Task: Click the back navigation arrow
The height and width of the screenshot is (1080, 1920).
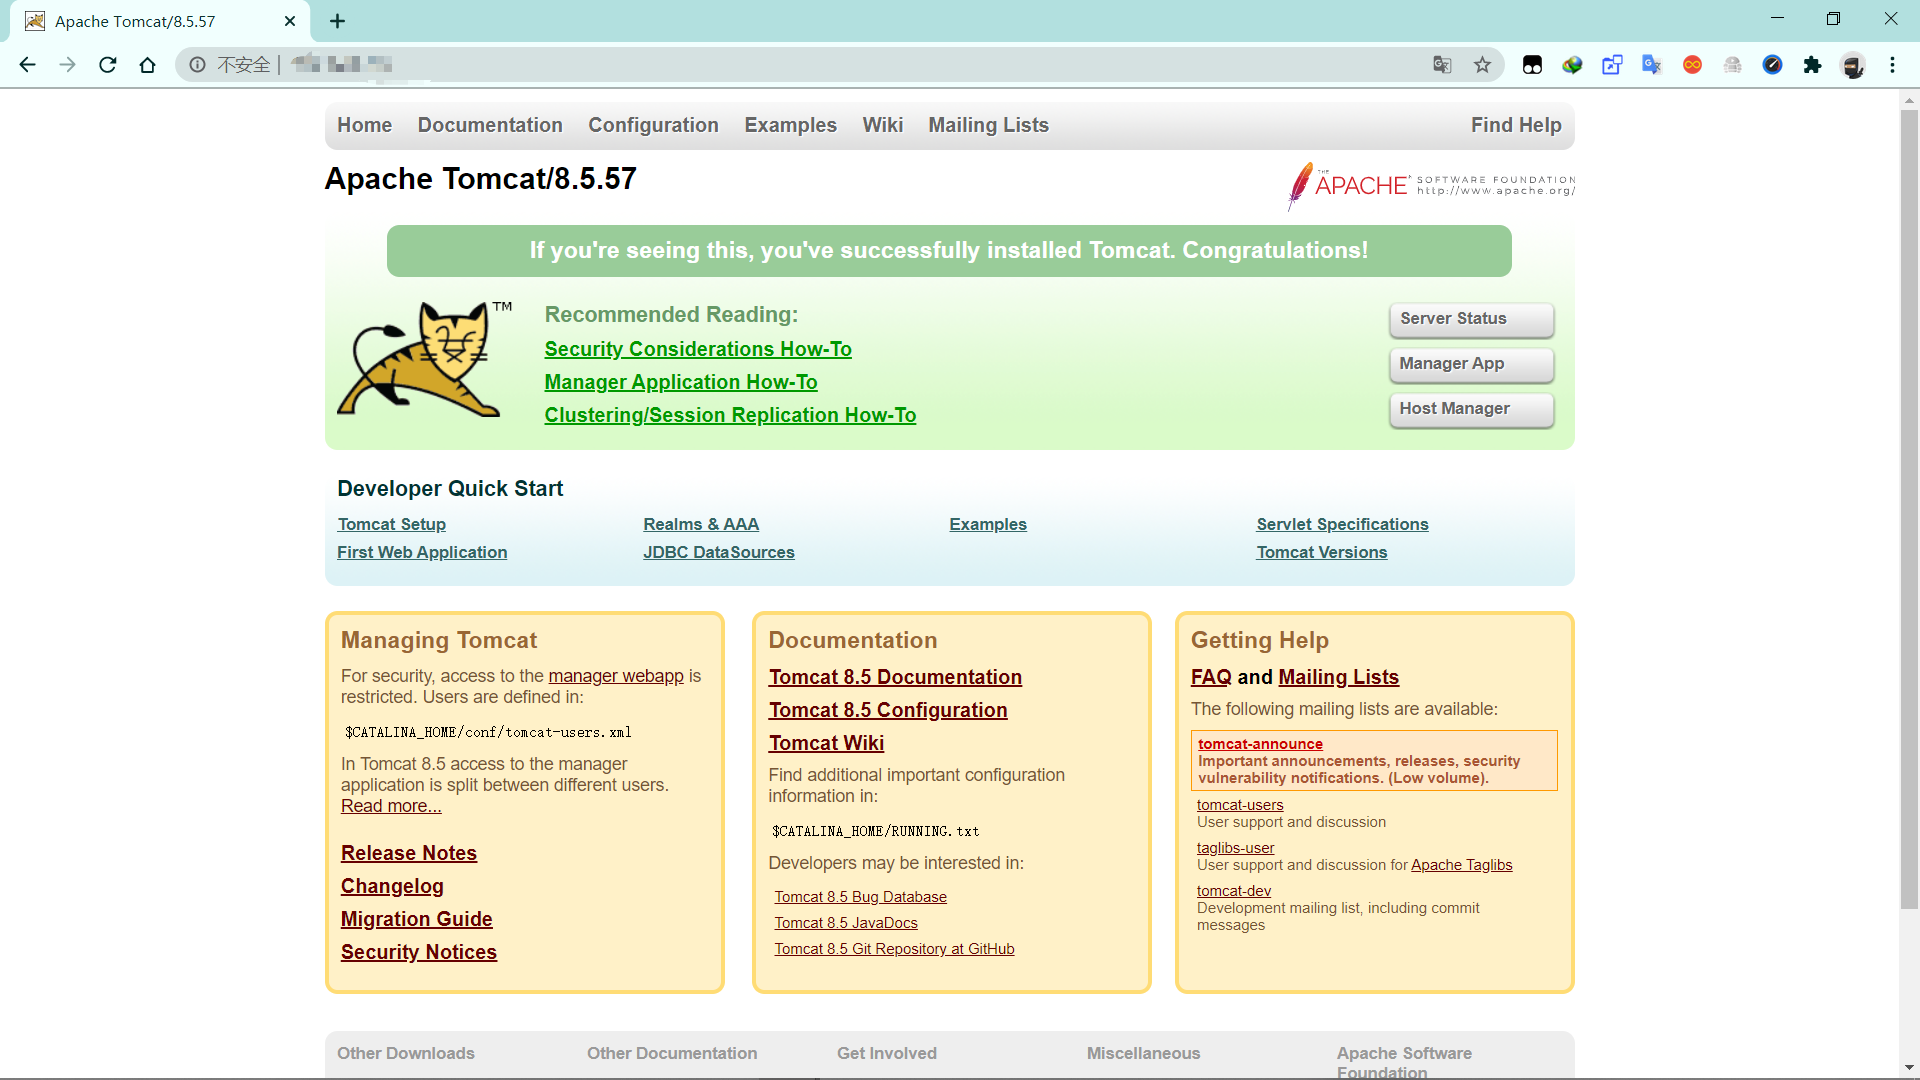Action: pos(27,65)
